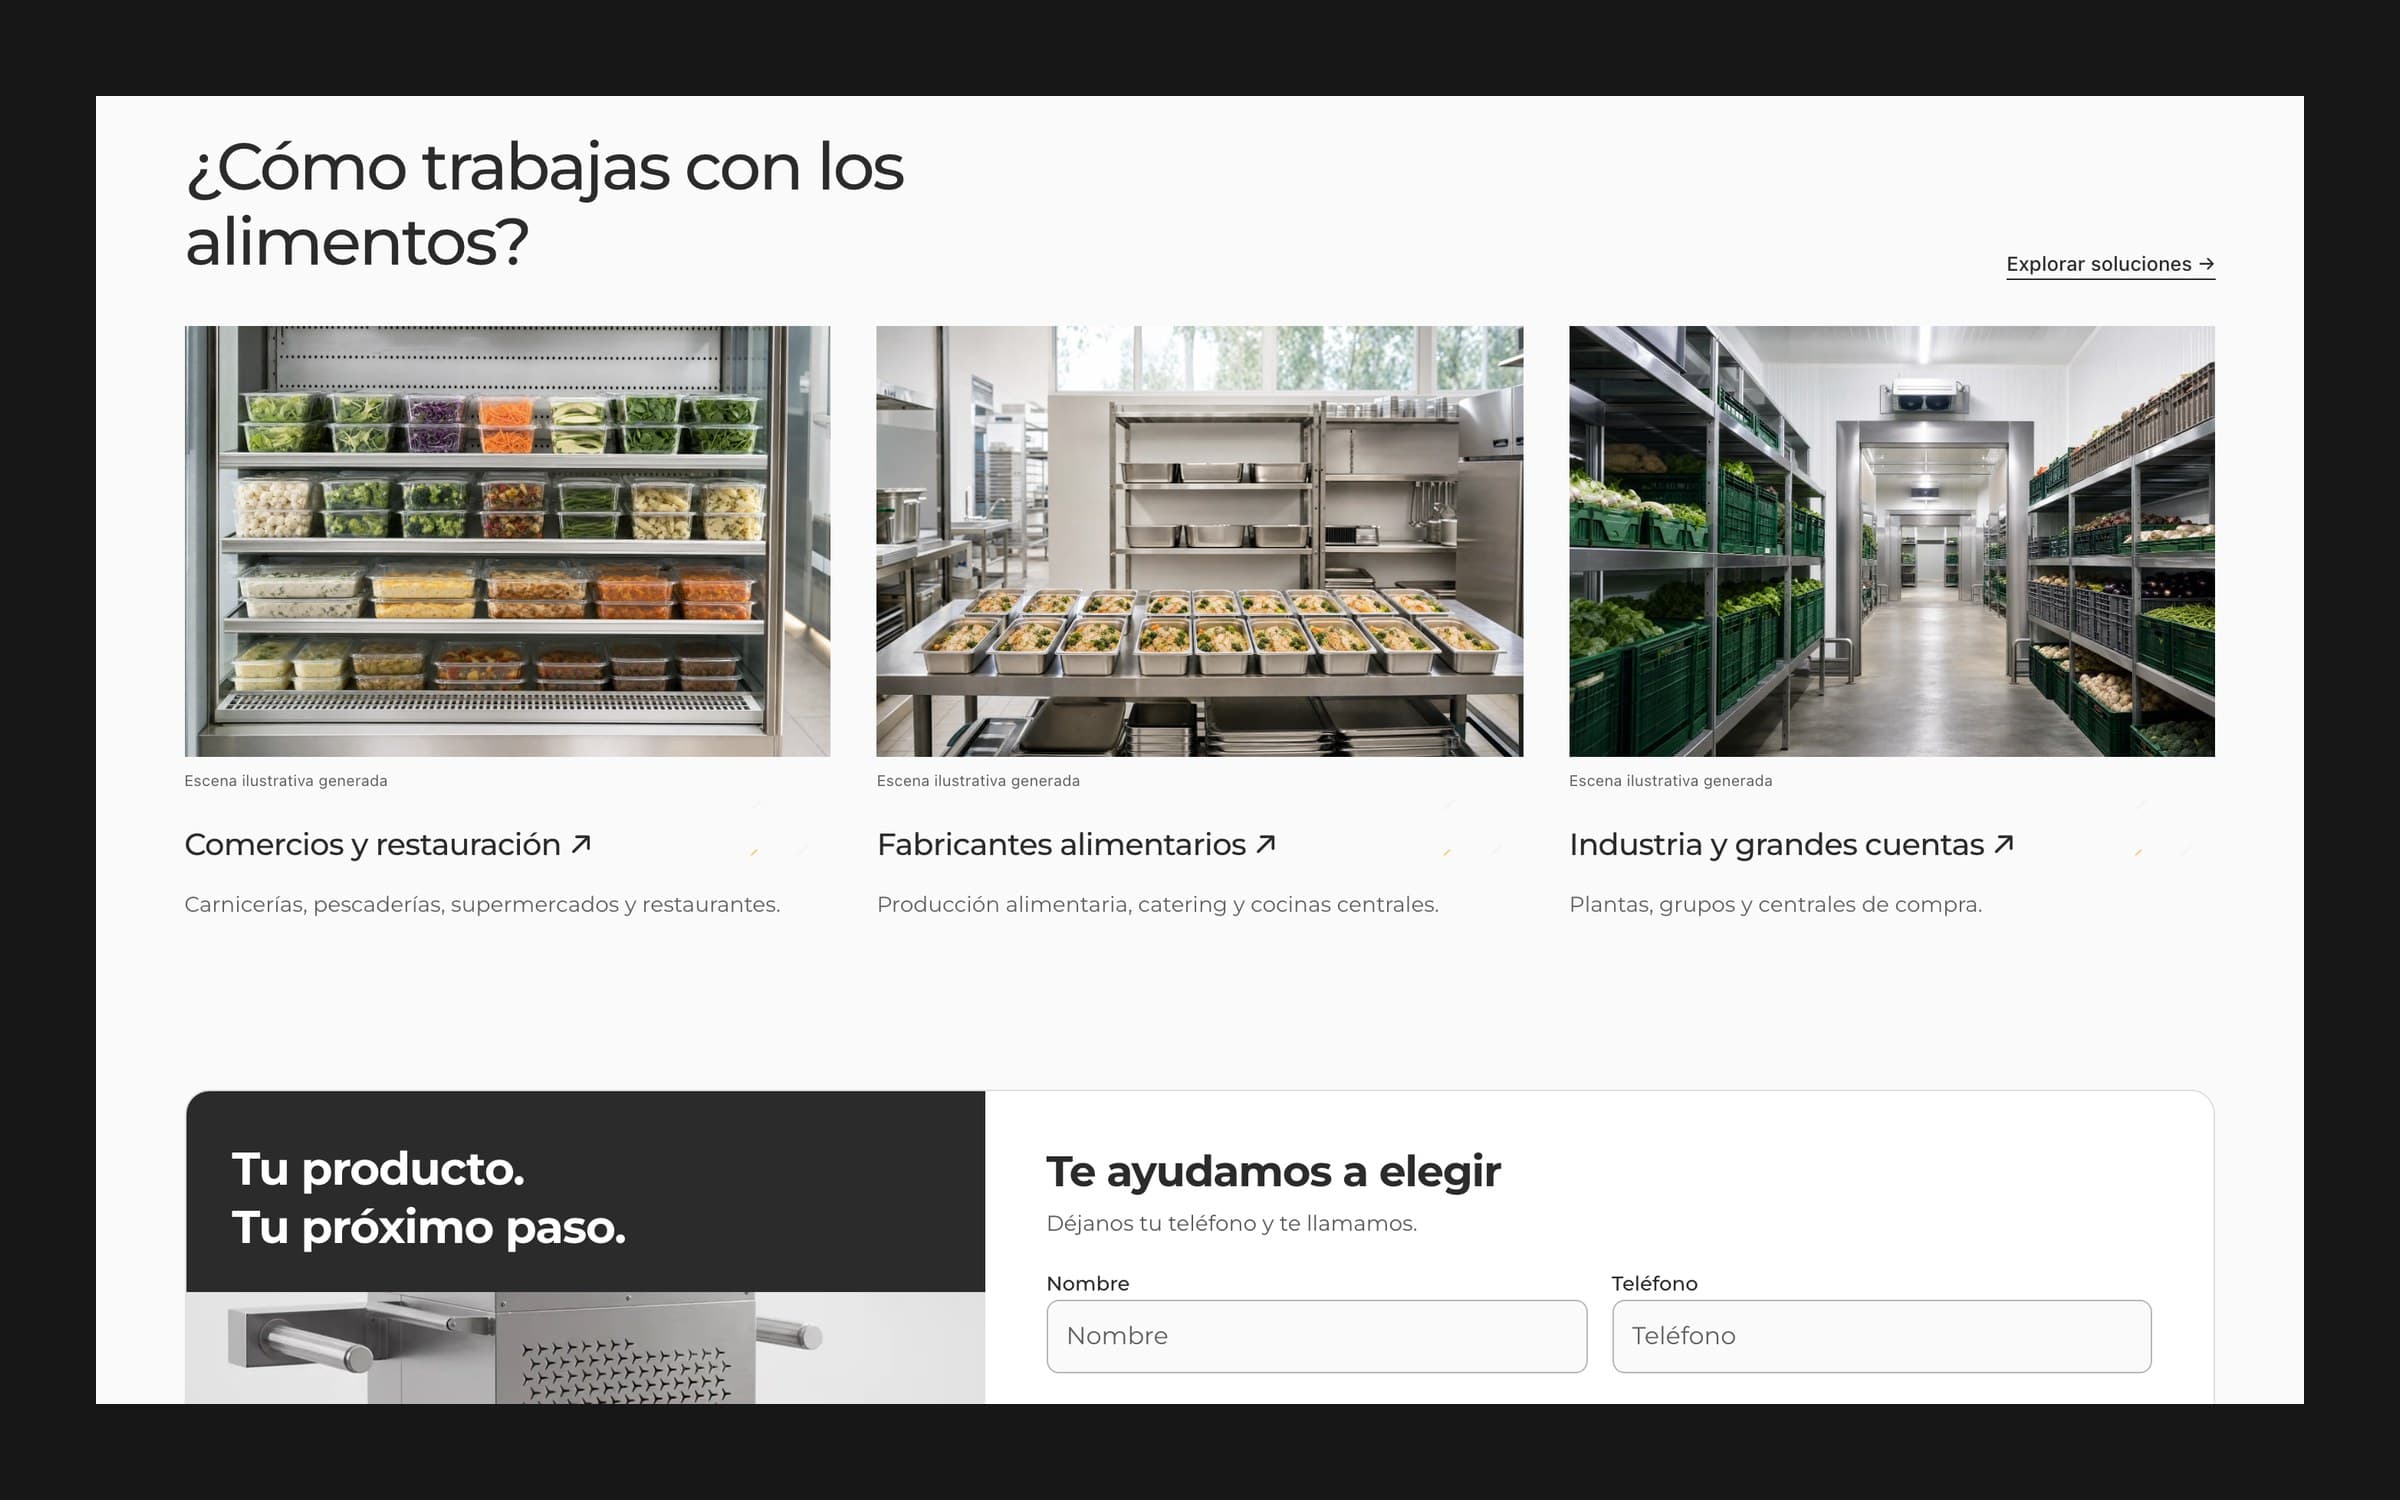2400x1500 pixels.
Task: Click the cold storage warehouse photo
Action: pyautogui.click(x=1892, y=541)
